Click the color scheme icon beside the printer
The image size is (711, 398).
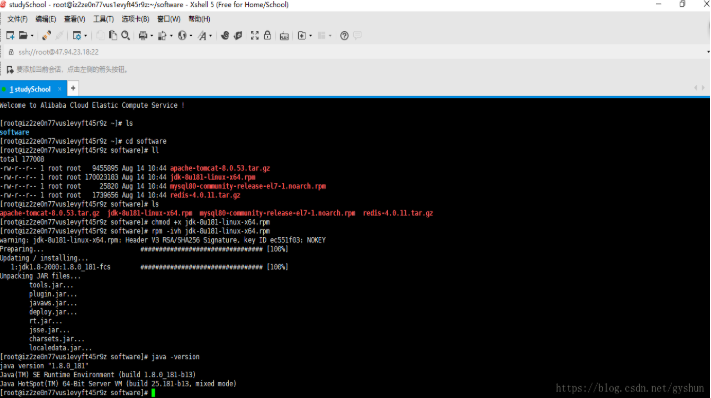click(162, 35)
